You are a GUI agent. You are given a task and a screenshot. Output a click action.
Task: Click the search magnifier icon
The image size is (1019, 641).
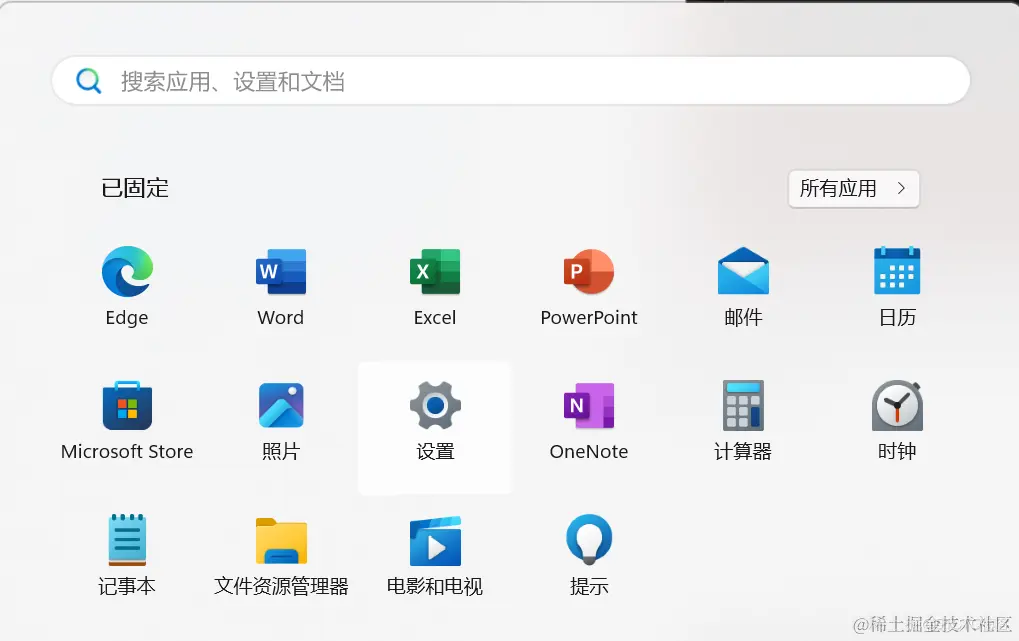point(88,81)
